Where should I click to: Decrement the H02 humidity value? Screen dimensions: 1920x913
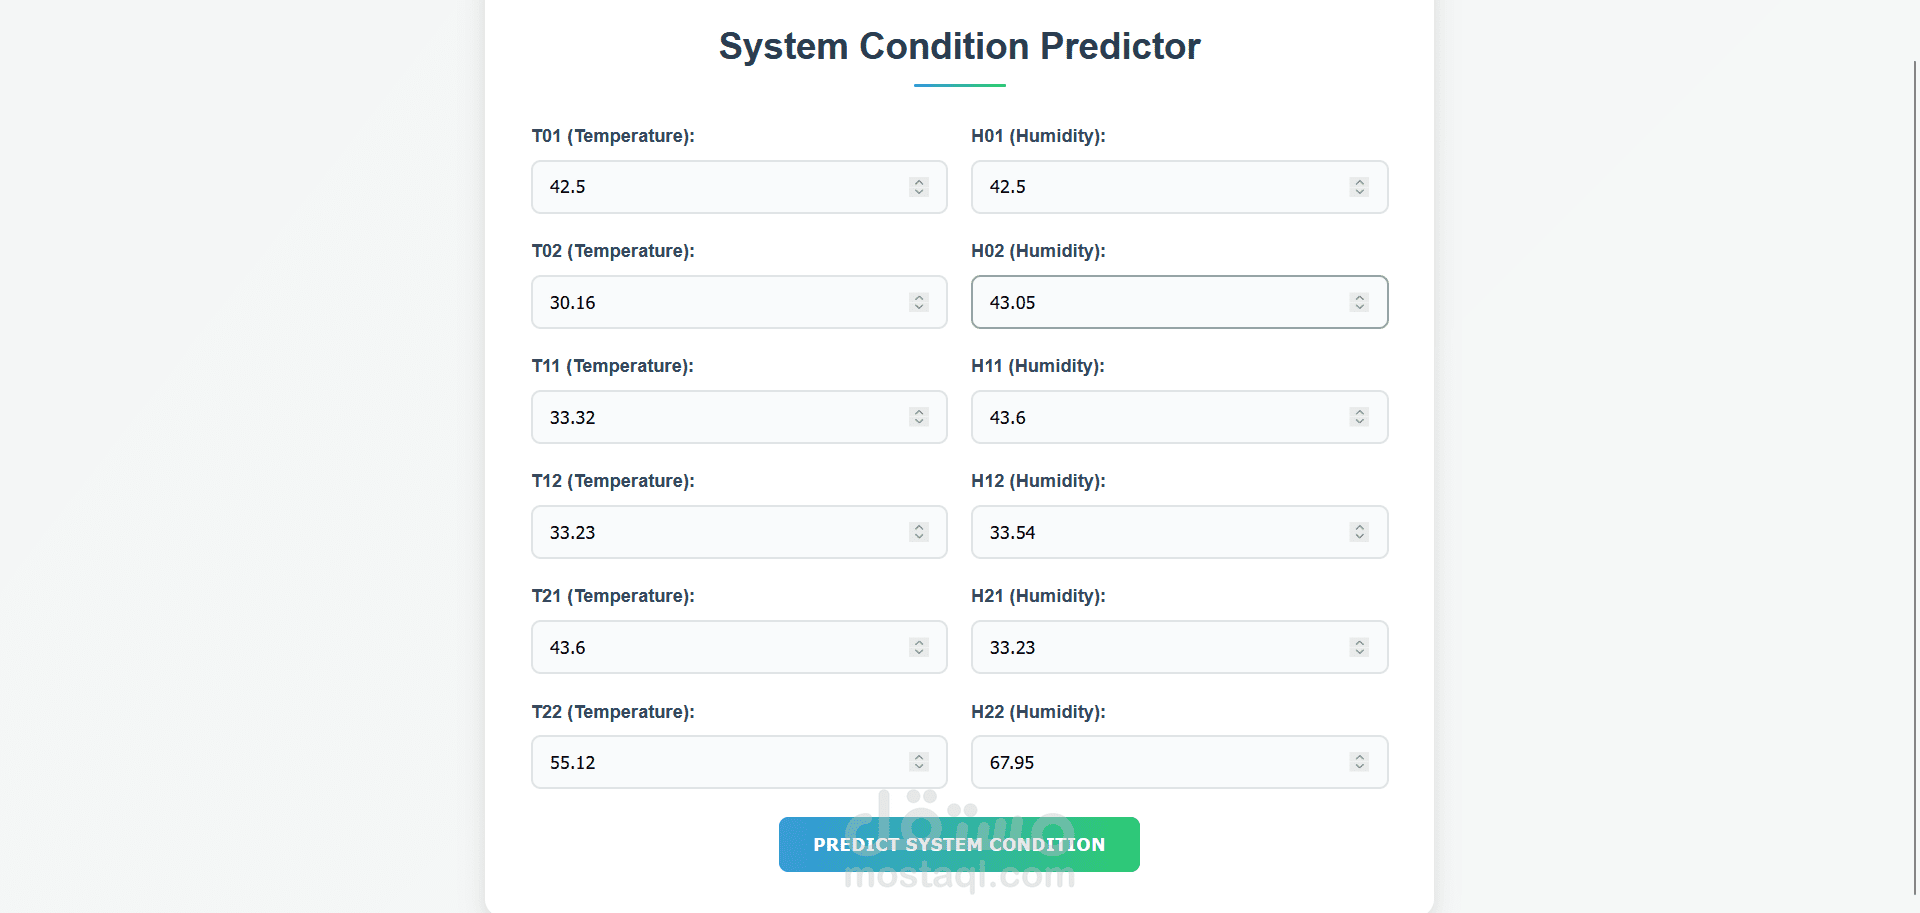pos(1359,306)
